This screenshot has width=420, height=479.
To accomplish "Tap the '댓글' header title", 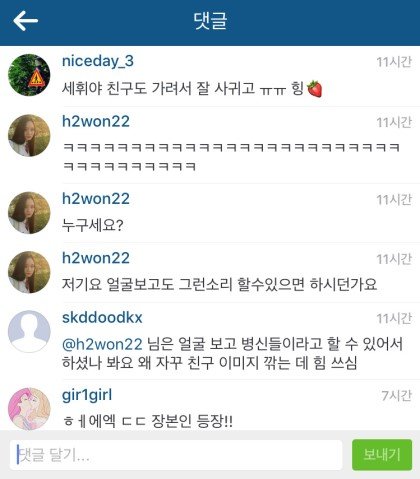I will [x=210, y=21].
